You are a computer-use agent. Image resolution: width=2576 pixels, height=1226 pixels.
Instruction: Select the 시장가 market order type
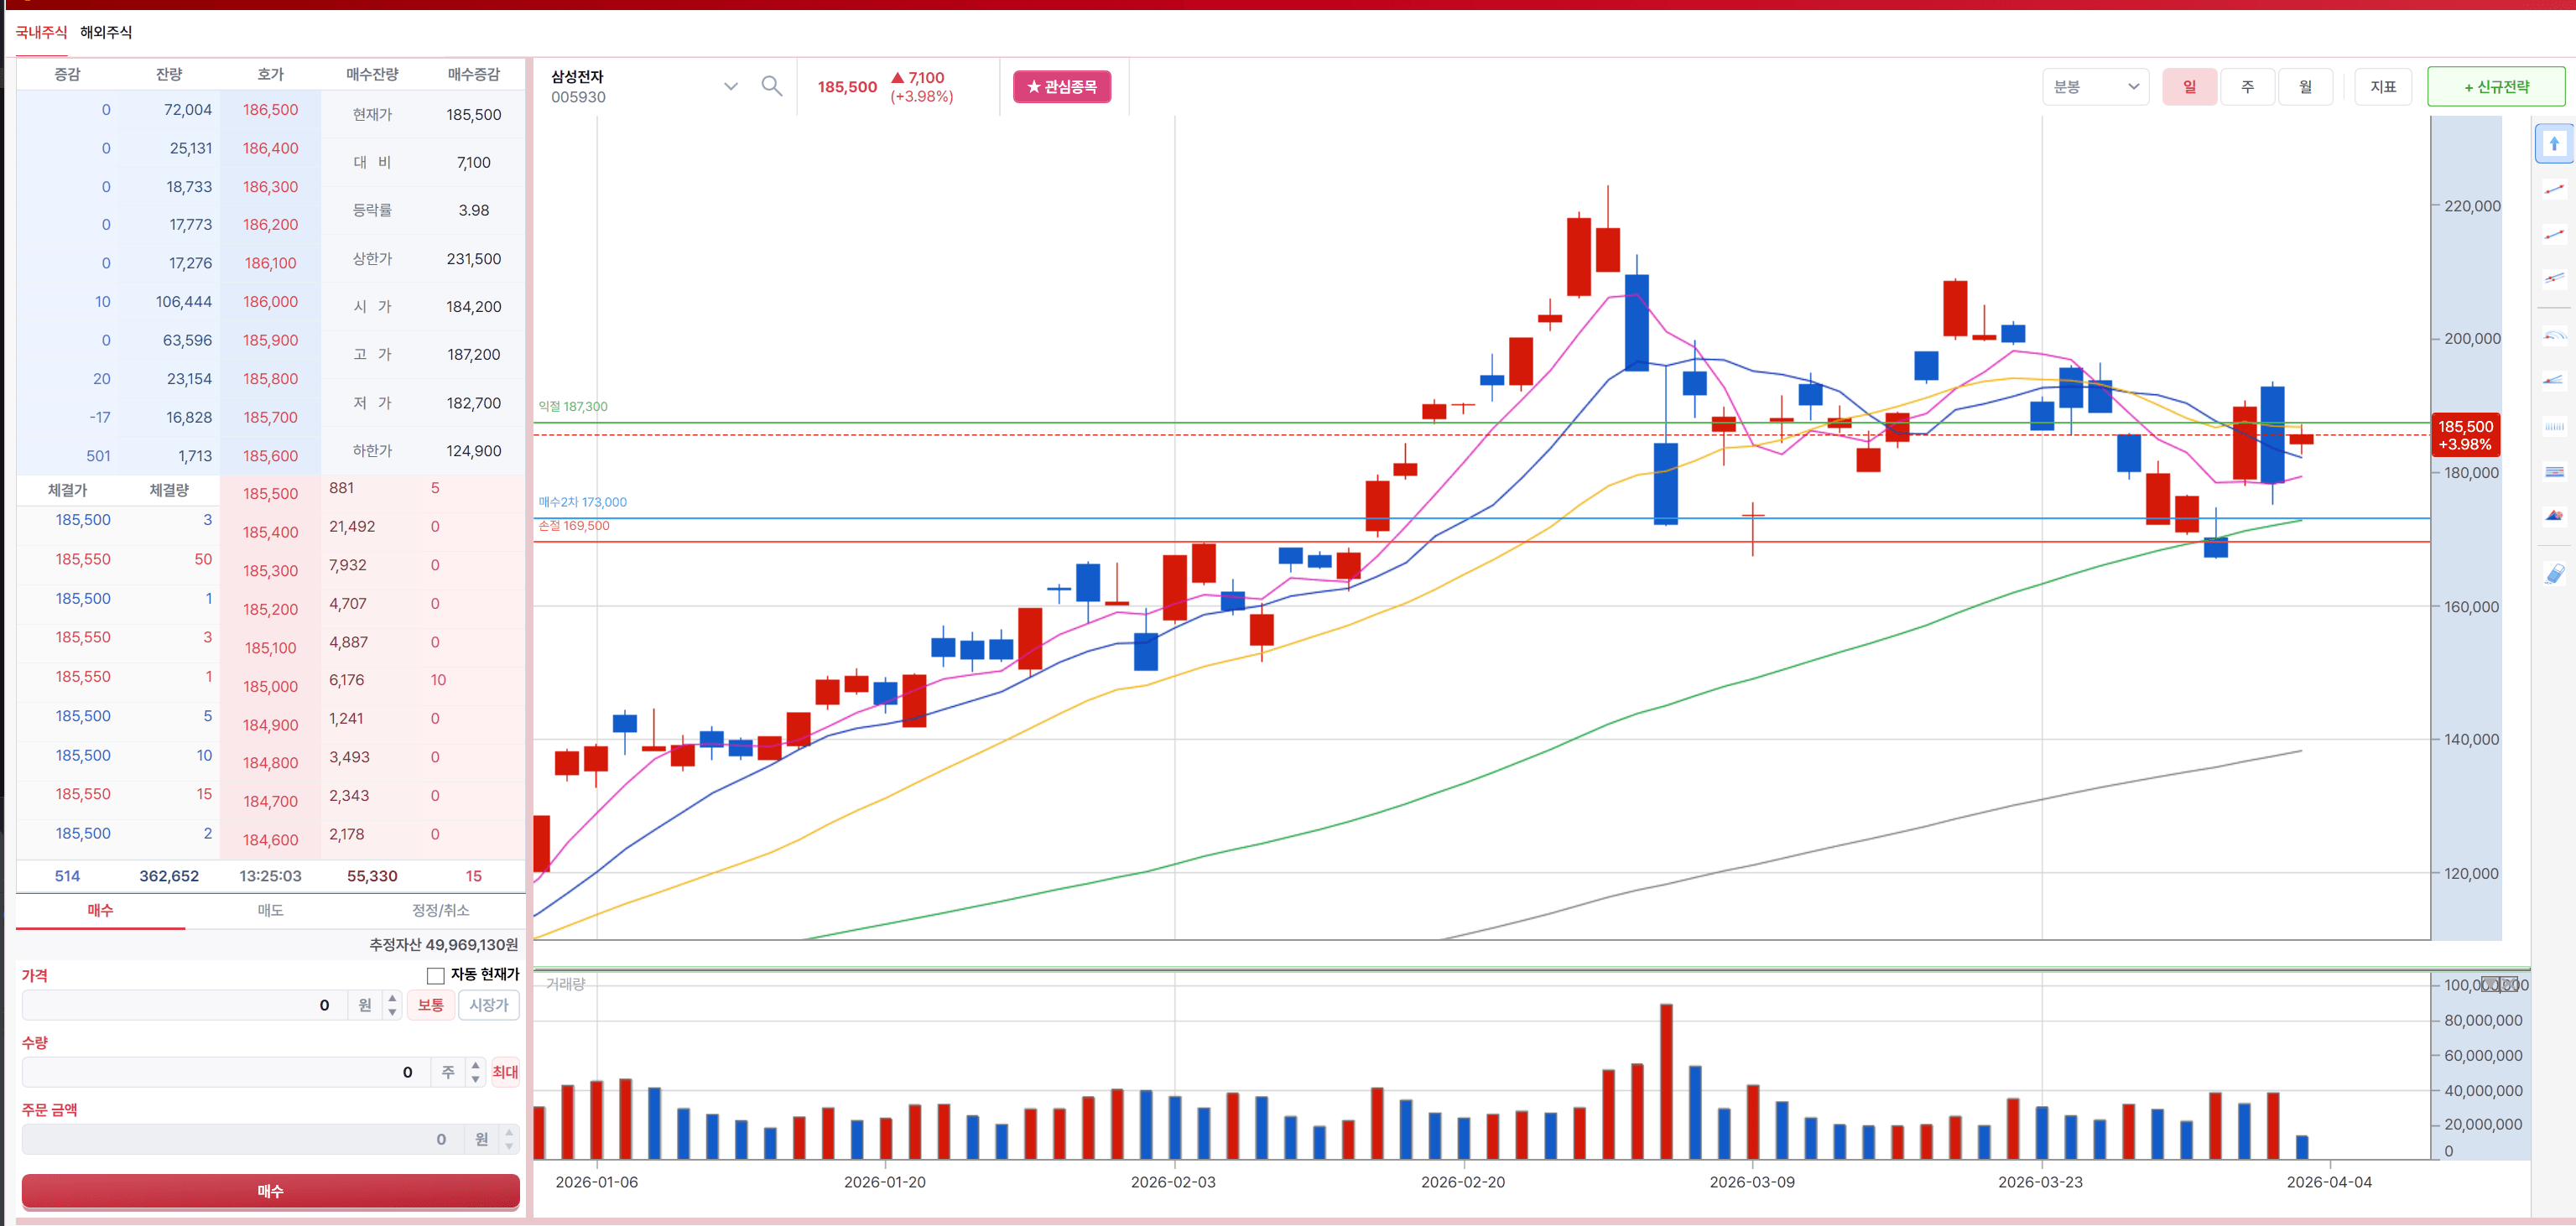pos(488,1005)
